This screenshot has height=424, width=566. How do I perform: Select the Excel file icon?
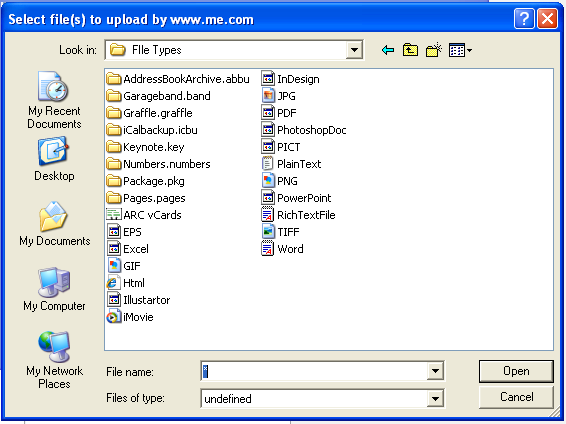(x=114, y=249)
